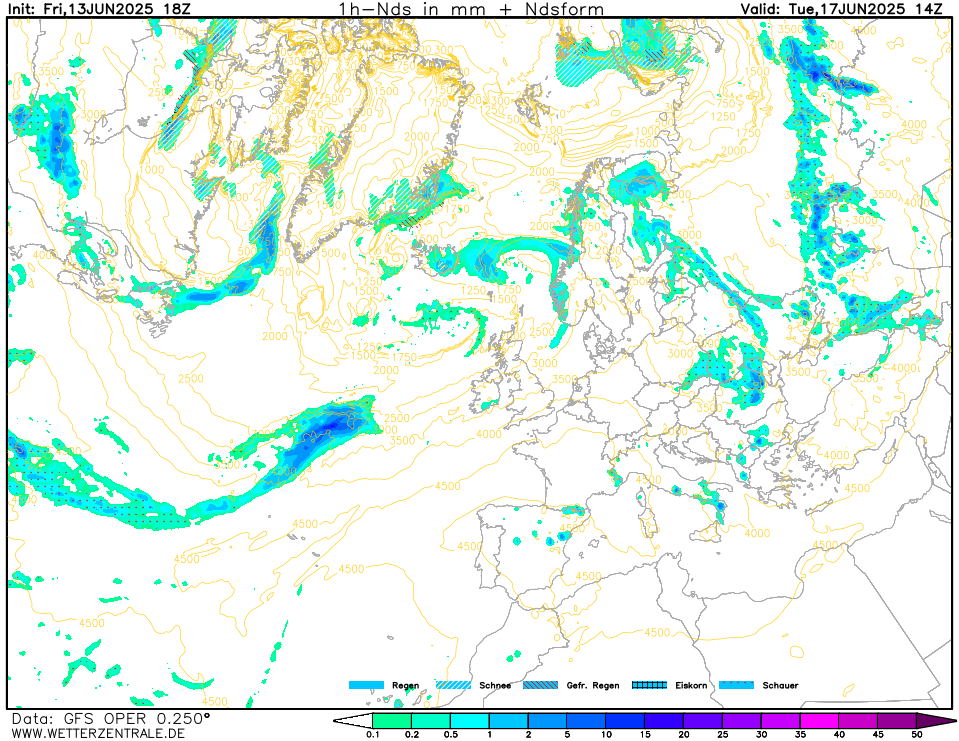Click the dark purple right arrow of color scale
The height and width of the screenshot is (741, 959).
pyautogui.click(x=935, y=721)
